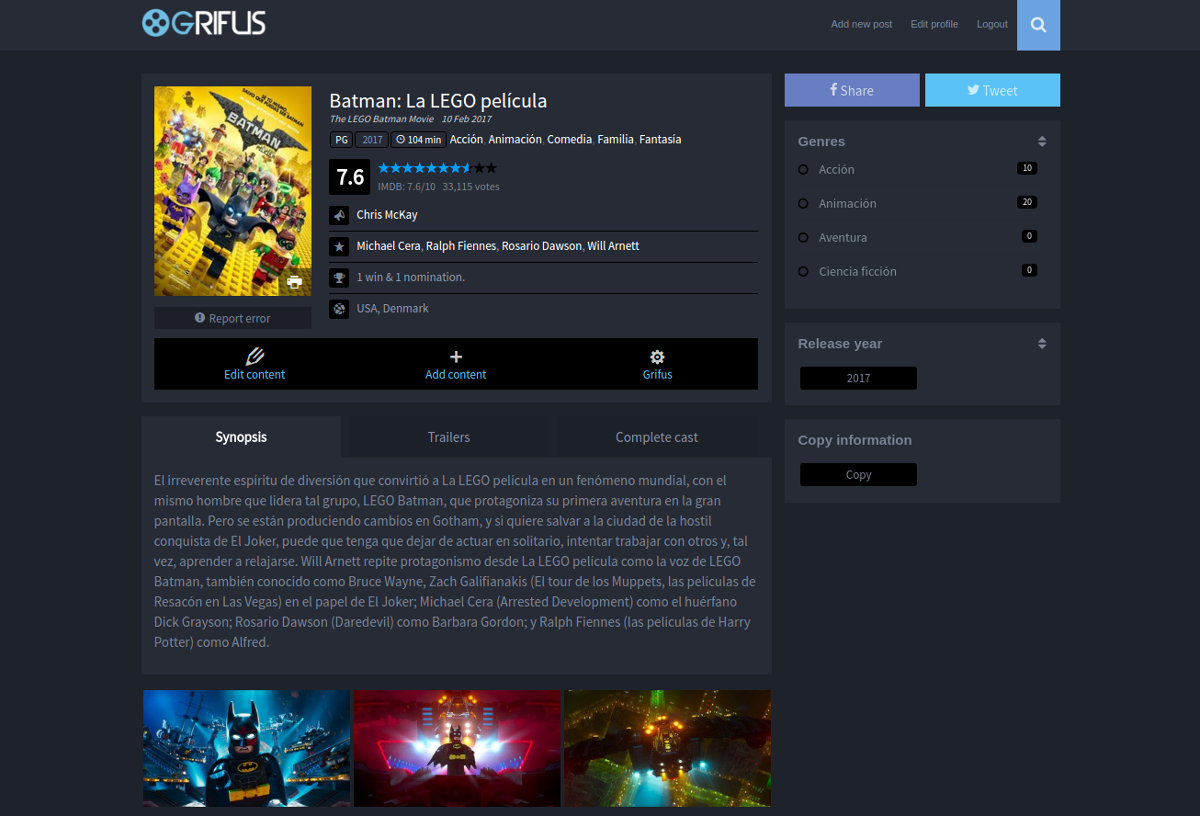Open the red-lit Batman stage still
The image size is (1200, 816).
pos(457,748)
